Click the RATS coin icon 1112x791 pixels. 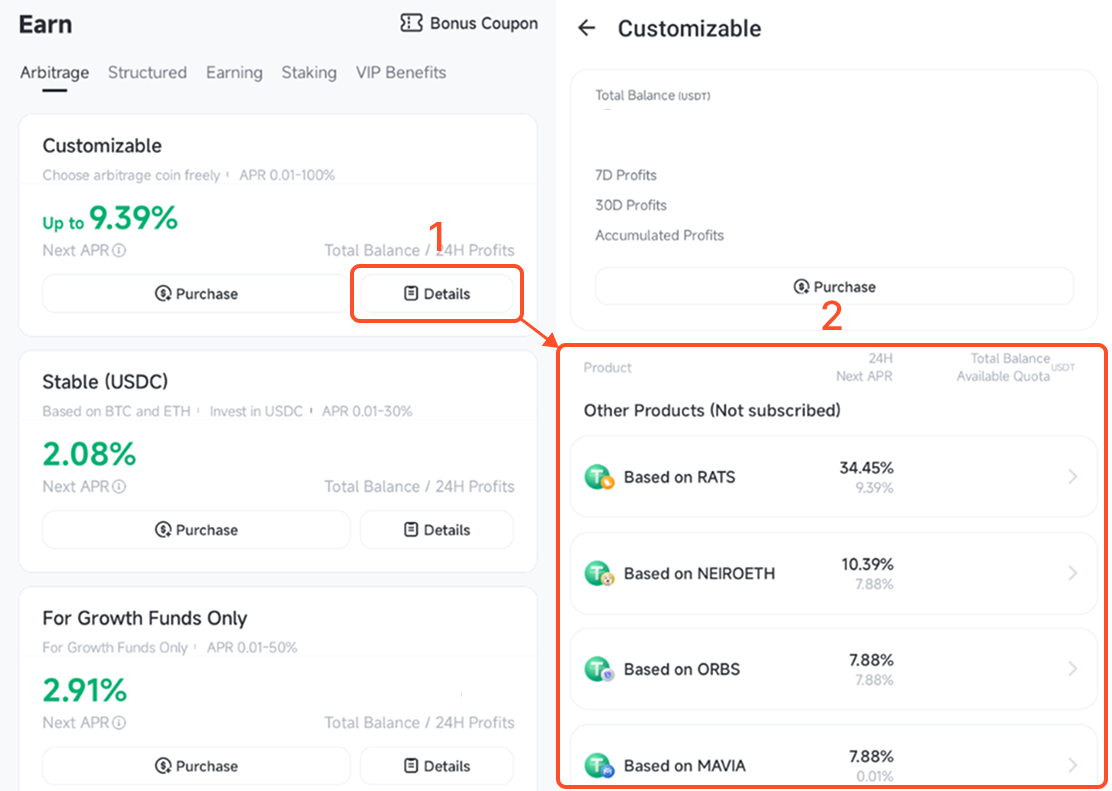click(599, 477)
